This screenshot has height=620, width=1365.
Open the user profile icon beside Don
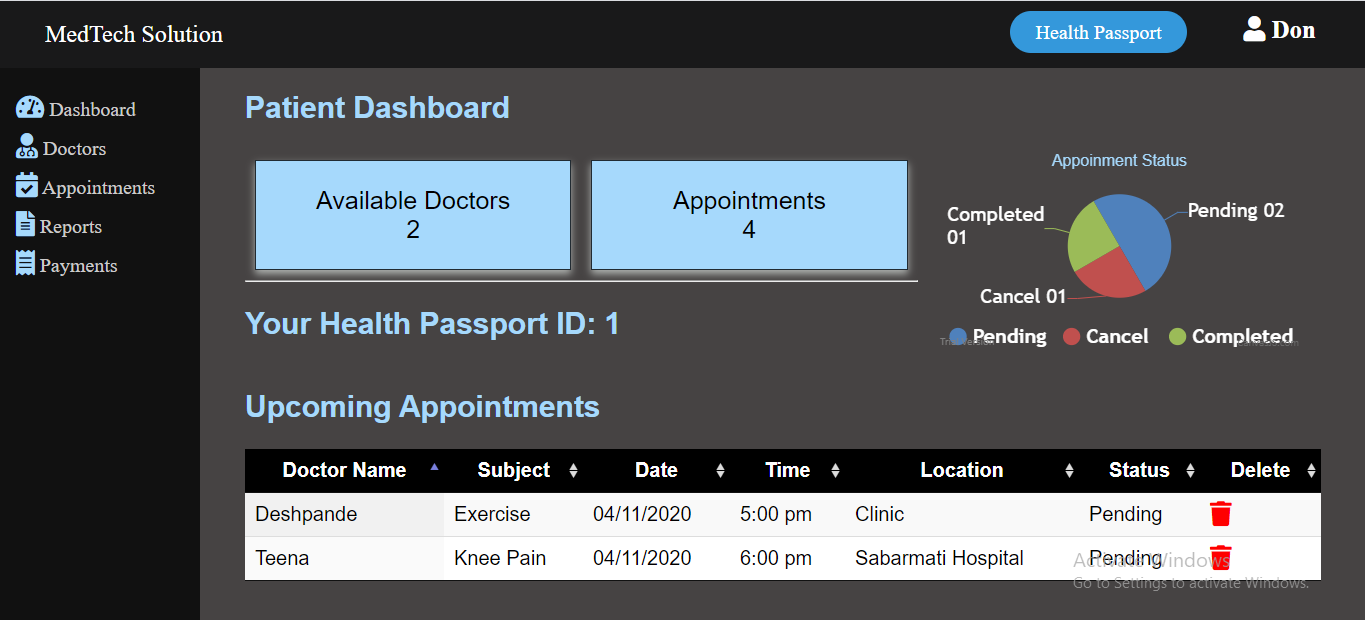(1254, 30)
